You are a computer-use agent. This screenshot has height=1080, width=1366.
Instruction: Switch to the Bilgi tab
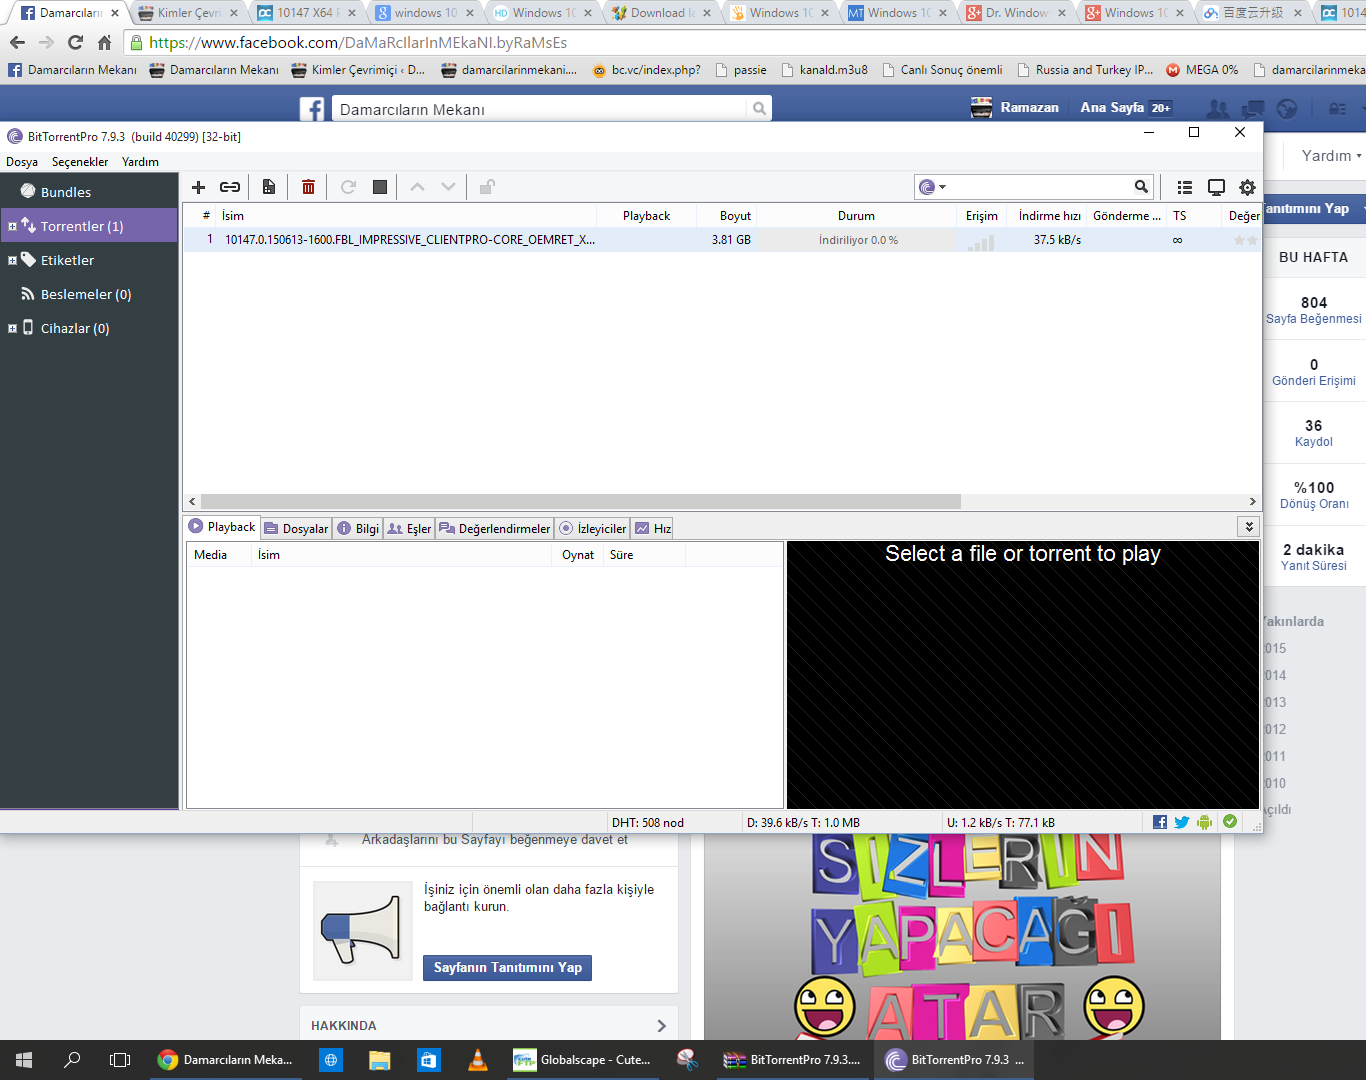[x=358, y=528]
